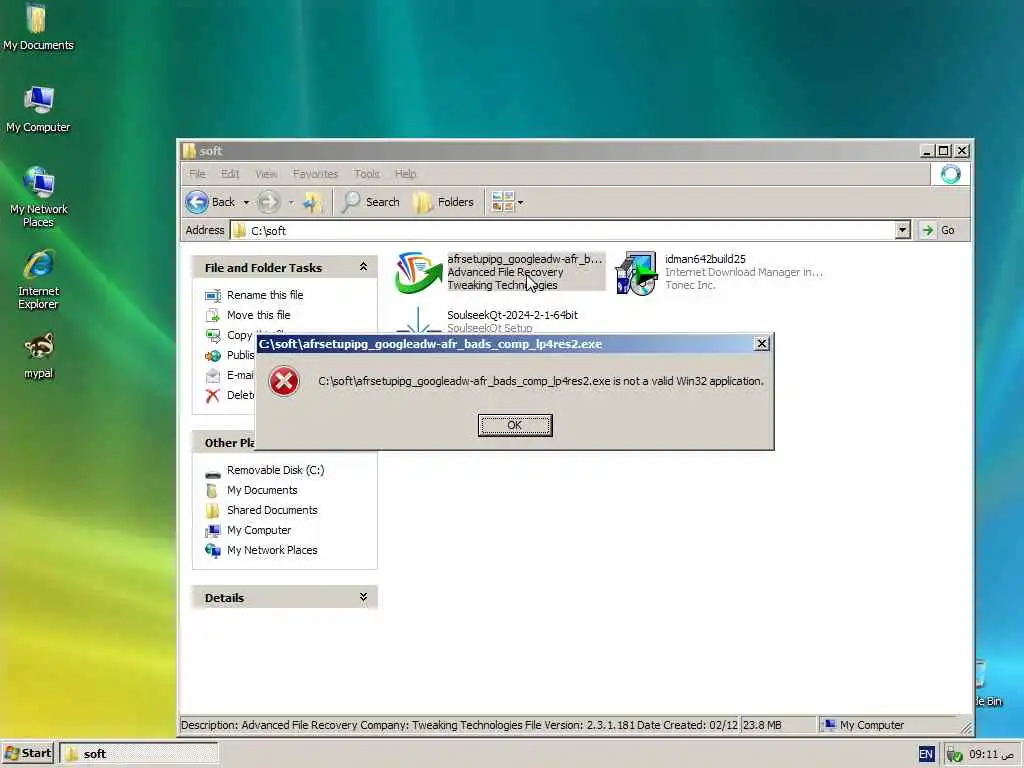Image resolution: width=1024 pixels, height=768 pixels.
Task: Expand the Details panel
Action: point(363,598)
